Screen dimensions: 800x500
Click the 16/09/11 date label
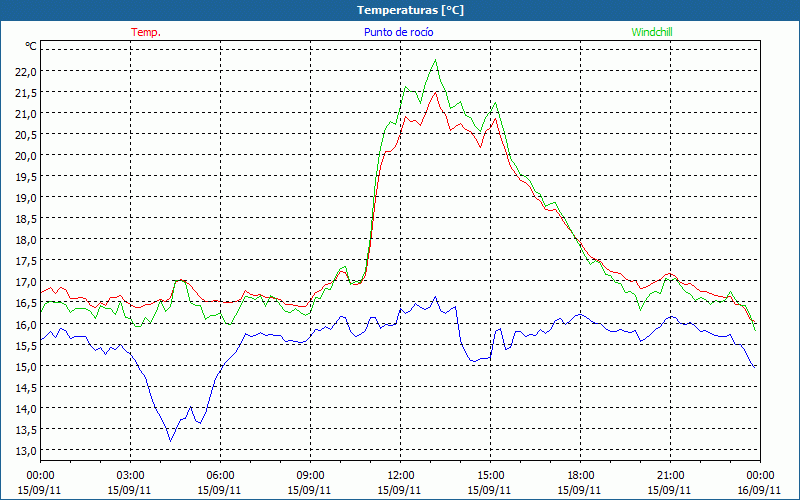[x=759, y=490]
